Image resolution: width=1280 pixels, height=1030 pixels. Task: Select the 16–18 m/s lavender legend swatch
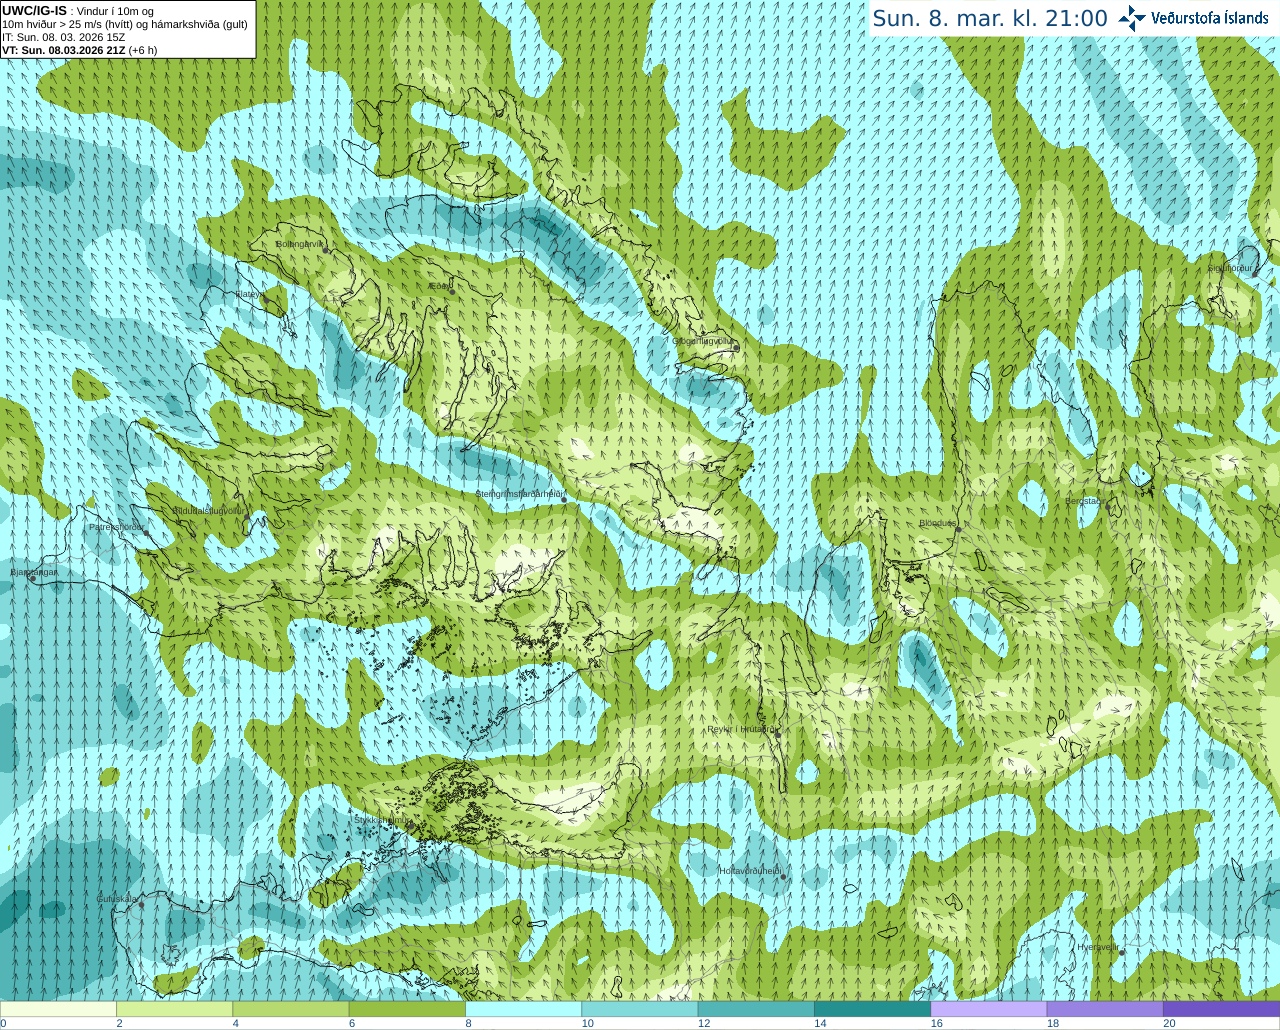[988, 1009]
